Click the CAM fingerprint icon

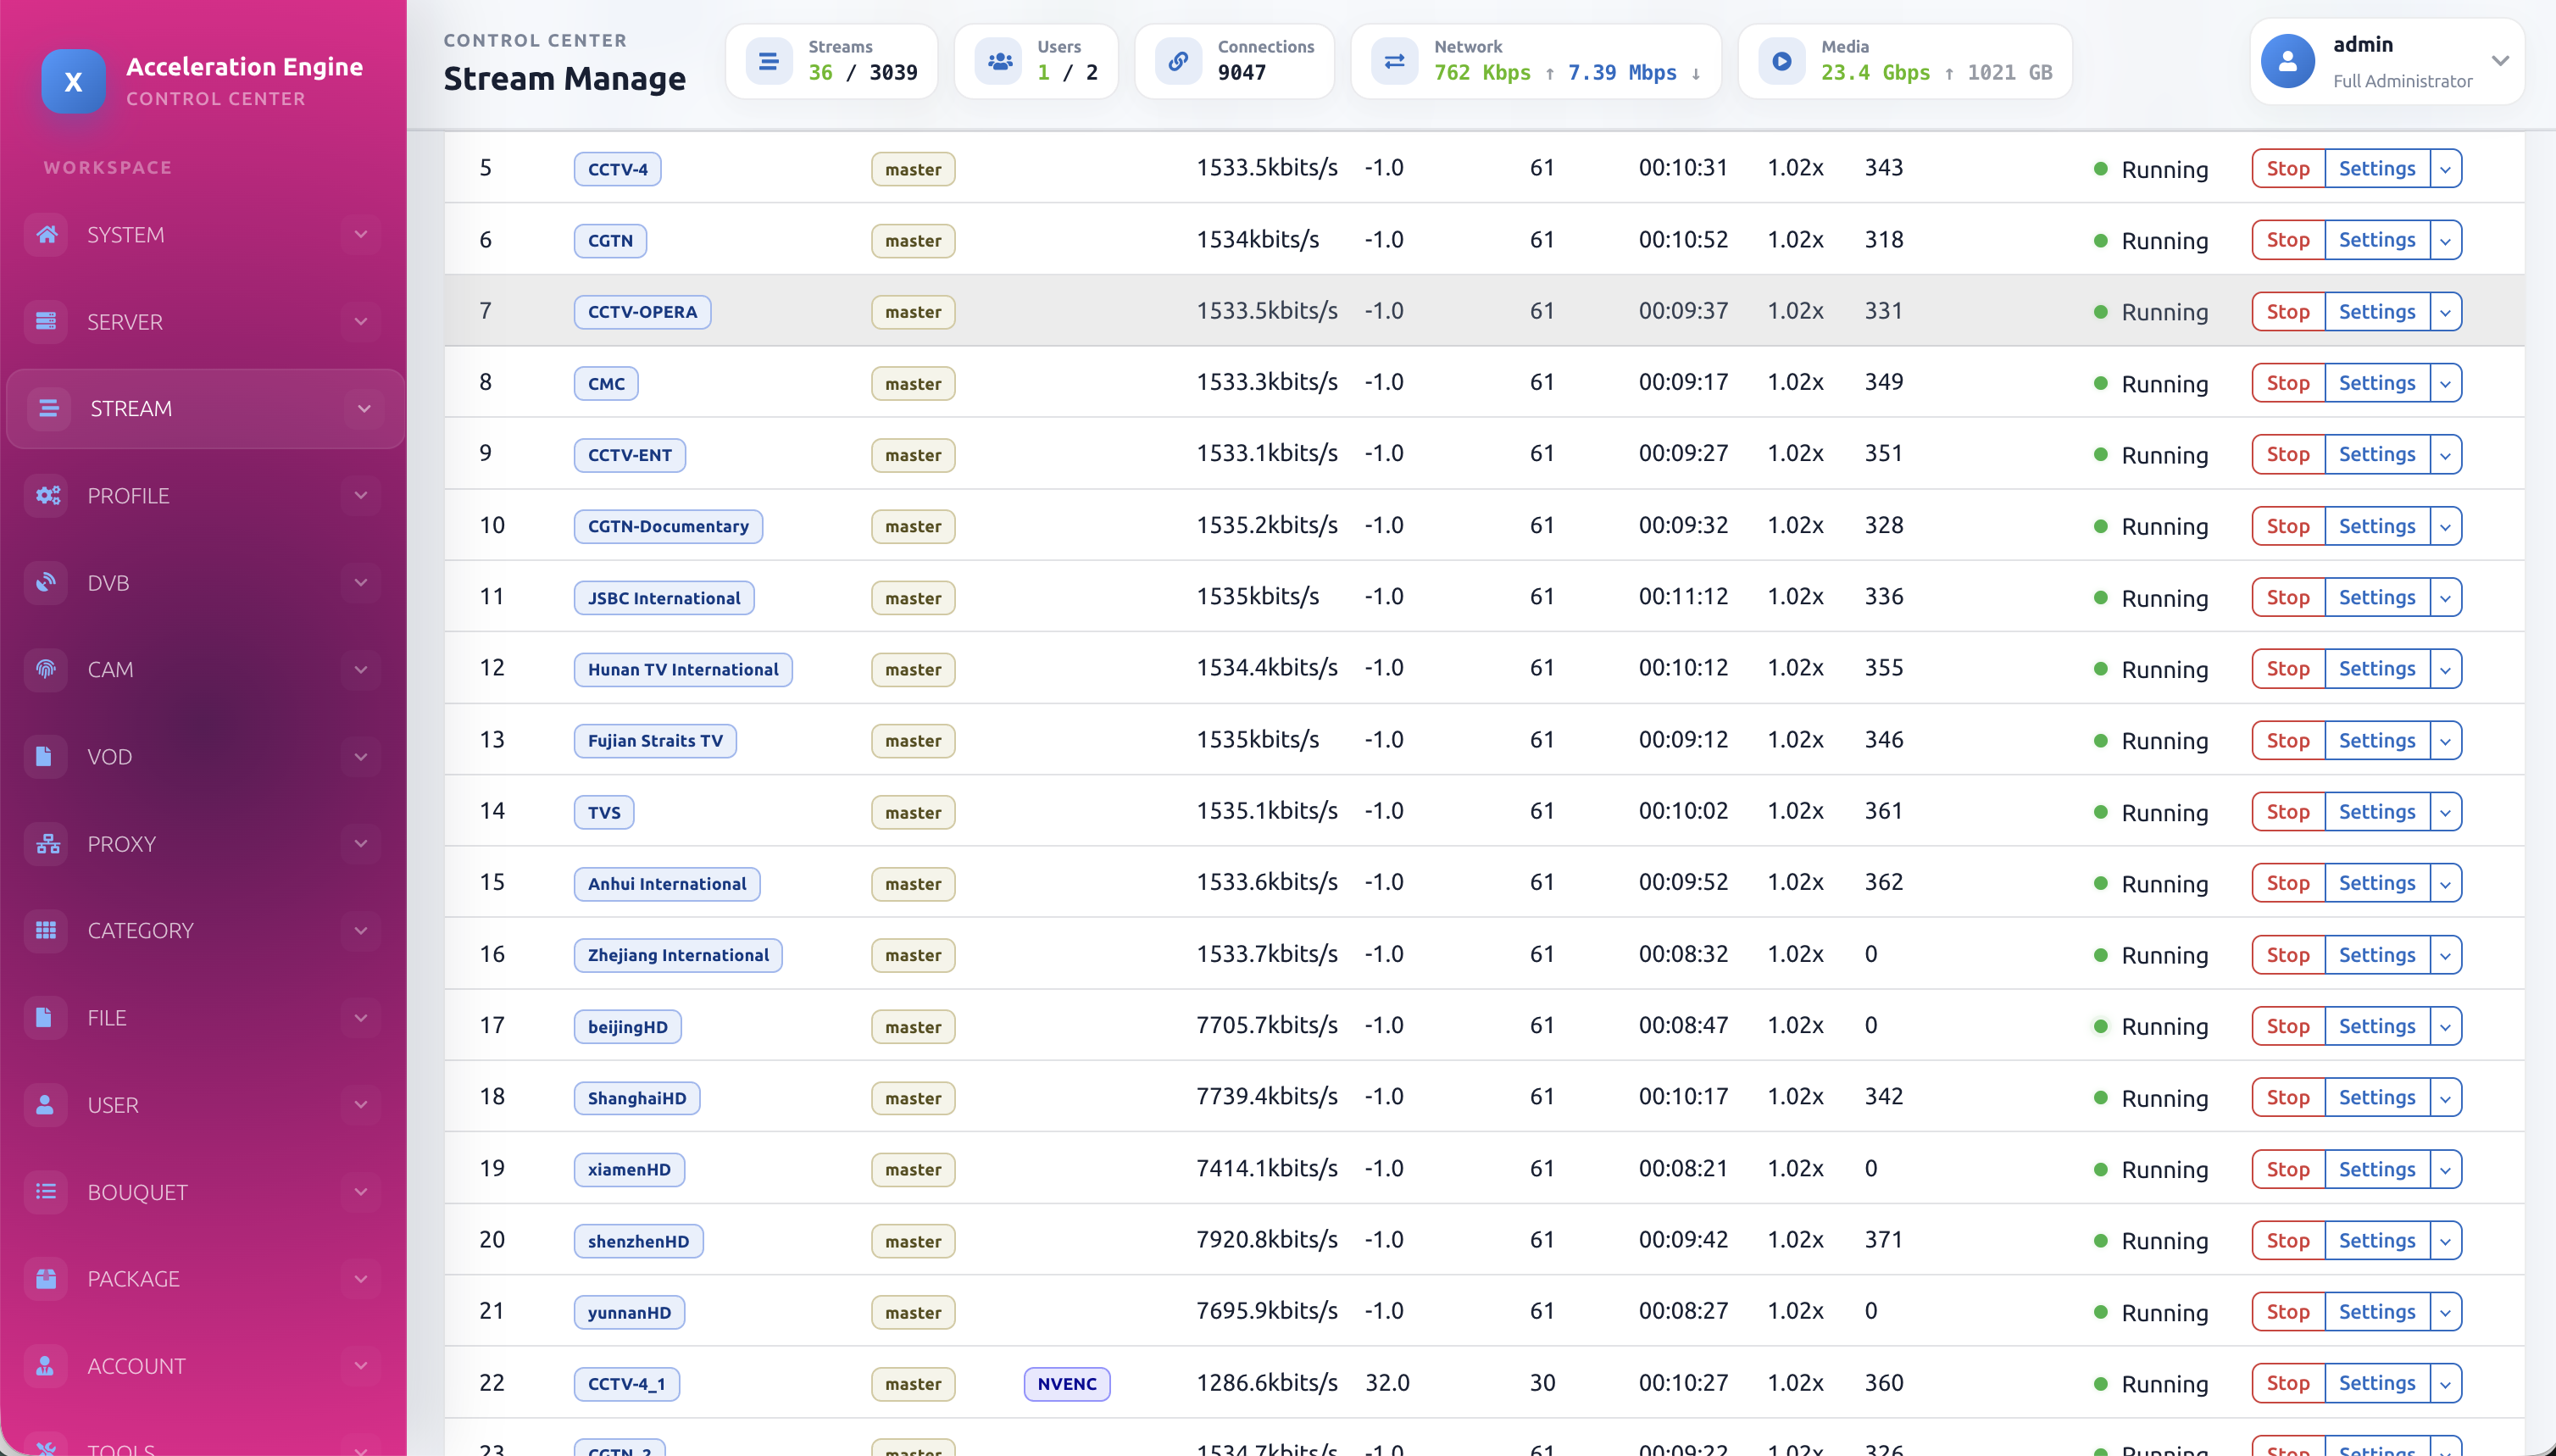coord(46,669)
